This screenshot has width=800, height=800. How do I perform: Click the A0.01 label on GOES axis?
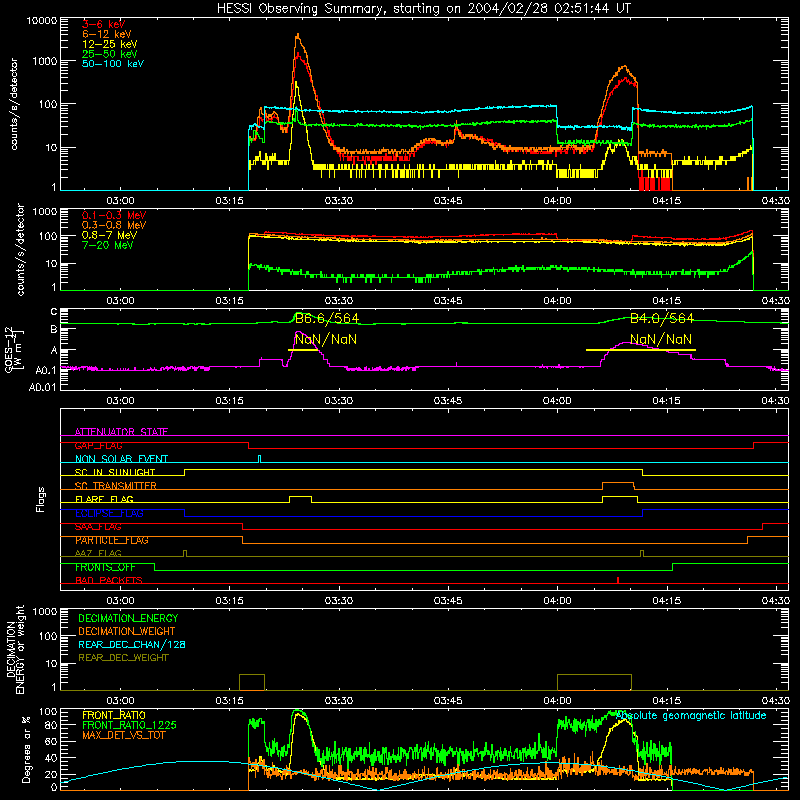pos(43,388)
